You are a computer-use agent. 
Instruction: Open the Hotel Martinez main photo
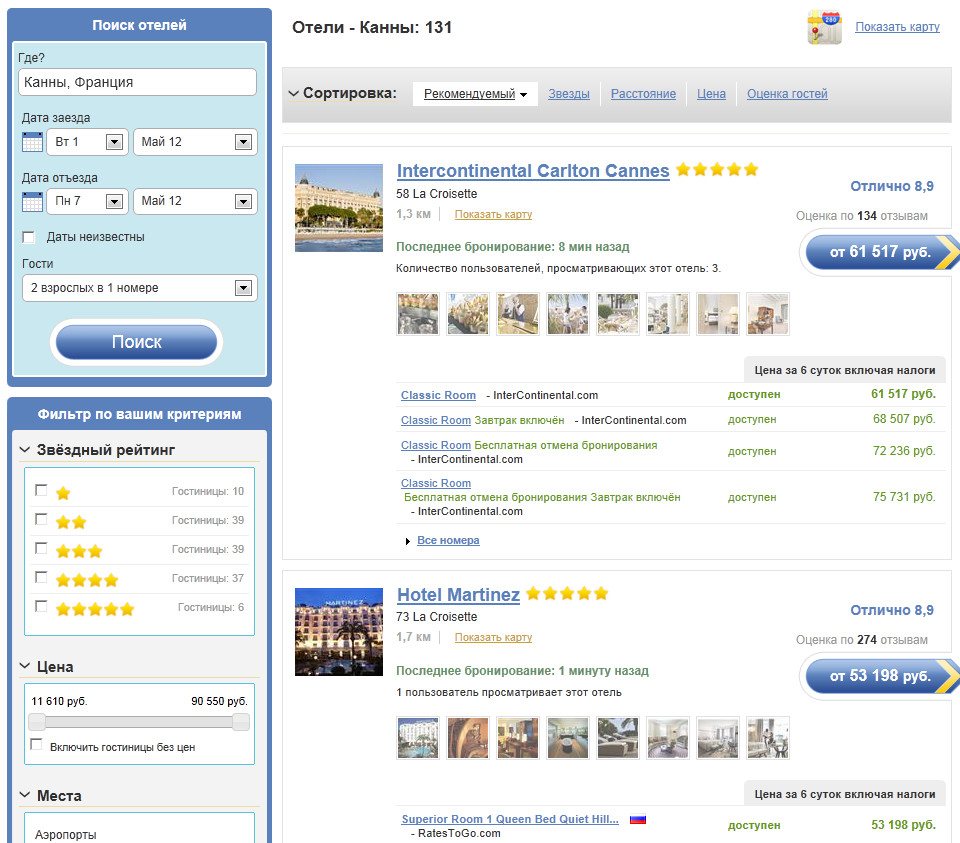(339, 632)
